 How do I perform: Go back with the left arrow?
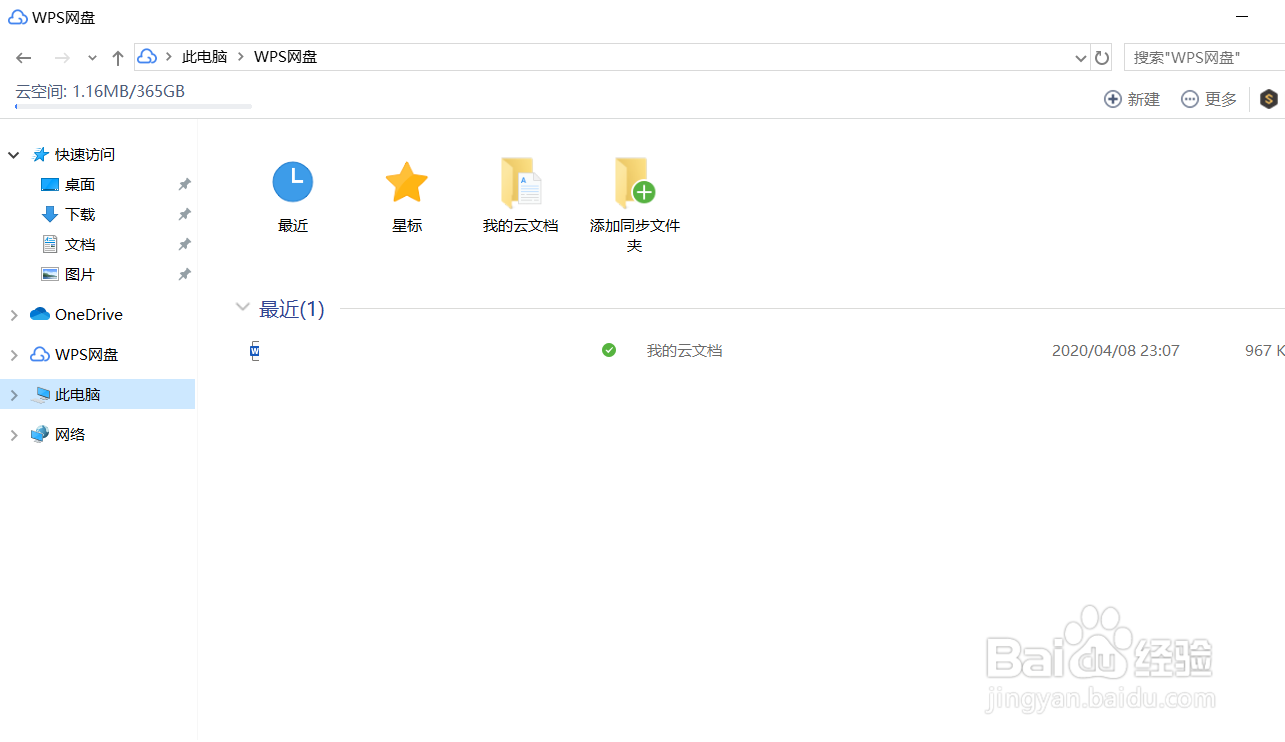click(x=24, y=58)
